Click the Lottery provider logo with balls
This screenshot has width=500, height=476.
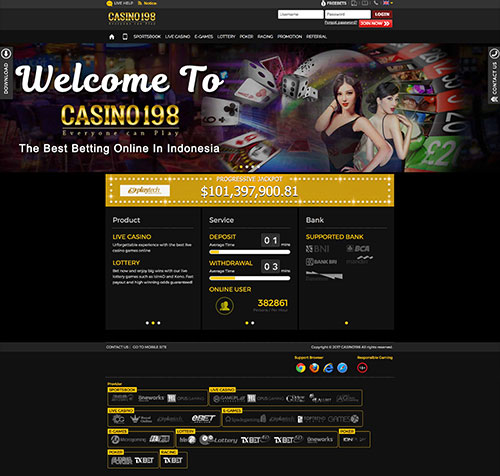pyautogui.click(x=218, y=440)
